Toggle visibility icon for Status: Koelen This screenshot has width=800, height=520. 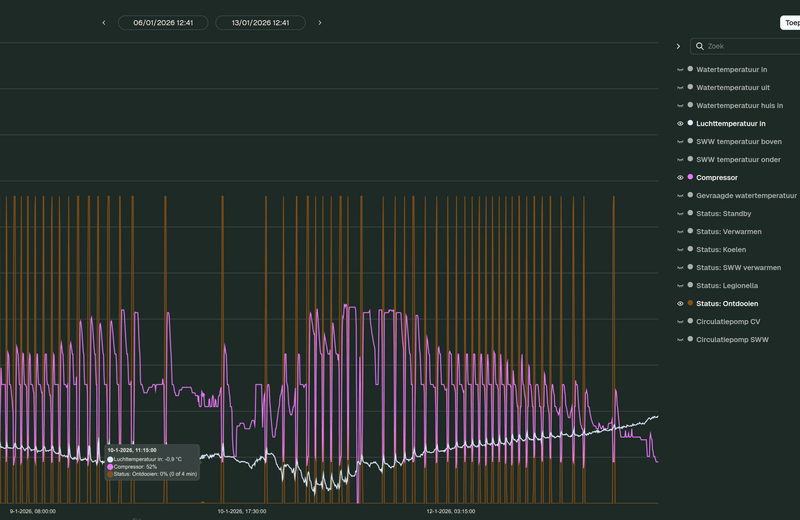pos(680,250)
